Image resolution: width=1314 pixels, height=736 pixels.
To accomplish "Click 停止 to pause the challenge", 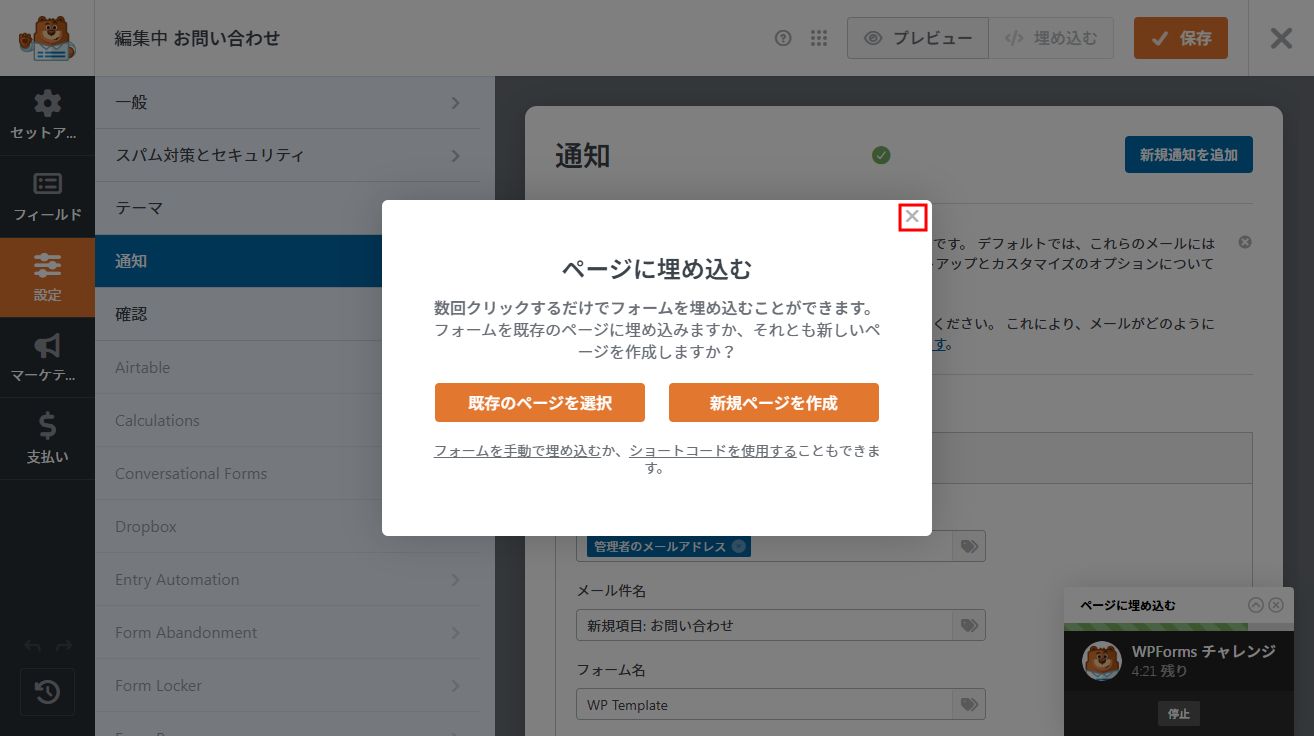I will (x=1179, y=714).
